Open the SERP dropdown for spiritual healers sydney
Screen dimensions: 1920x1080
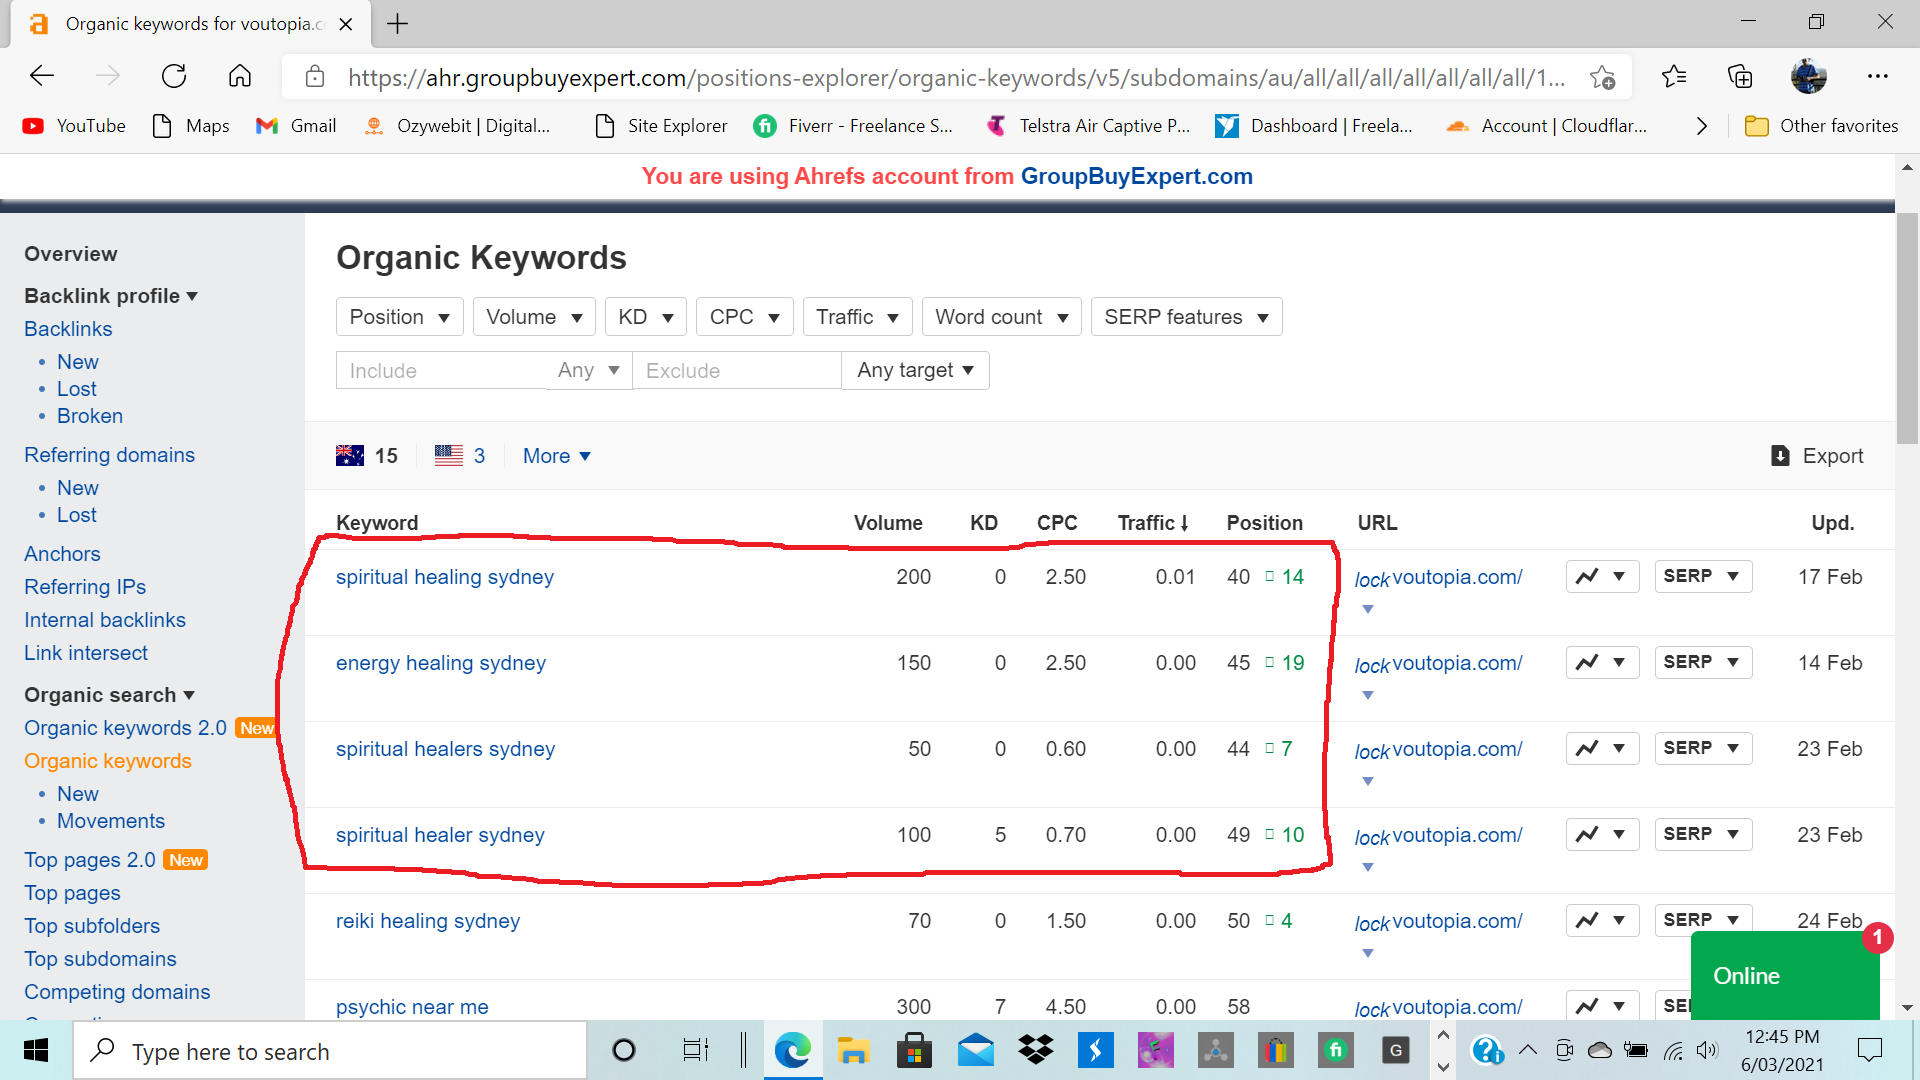(1702, 749)
